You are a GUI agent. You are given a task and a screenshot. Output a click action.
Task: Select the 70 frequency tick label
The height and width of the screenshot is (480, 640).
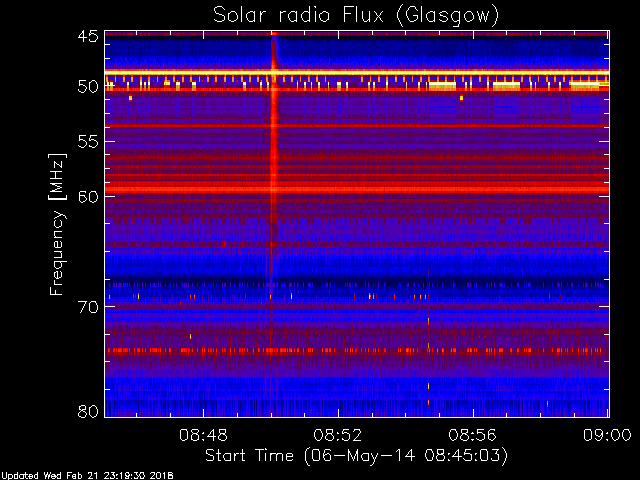coord(88,307)
